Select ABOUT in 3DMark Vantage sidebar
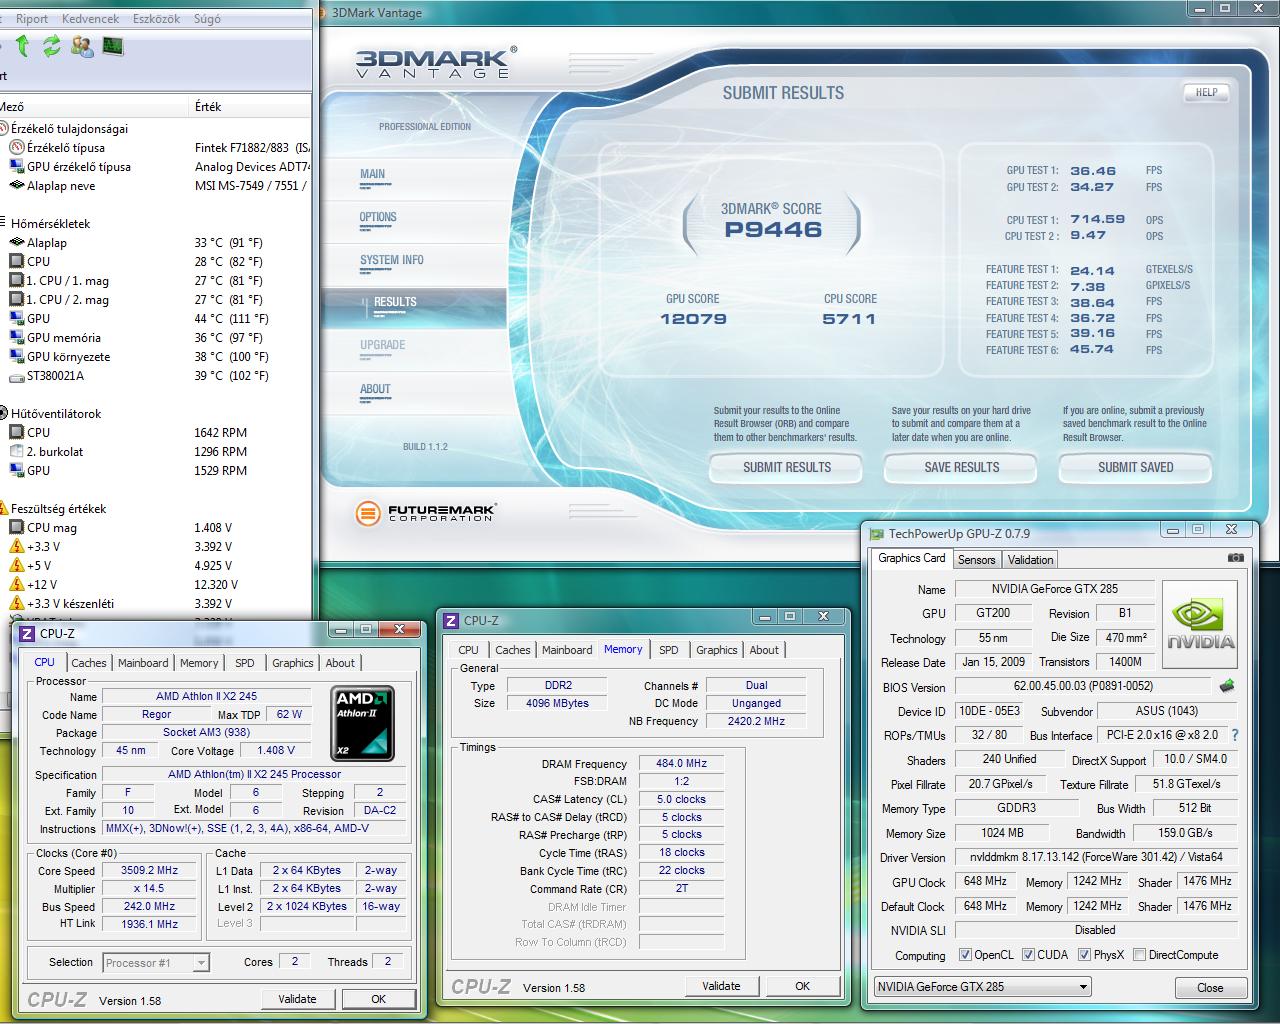The height and width of the screenshot is (1024, 1280). coord(375,389)
